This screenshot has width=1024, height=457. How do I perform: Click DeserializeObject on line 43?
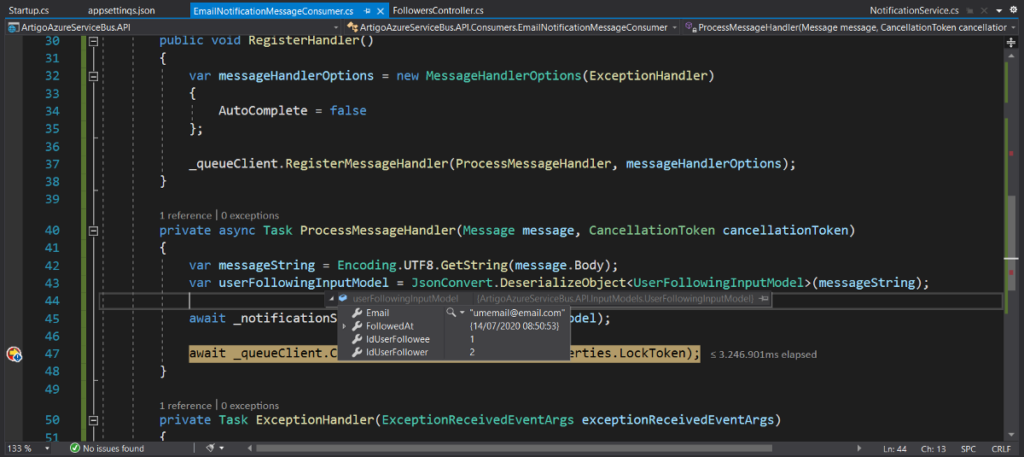[x=567, y=283]
